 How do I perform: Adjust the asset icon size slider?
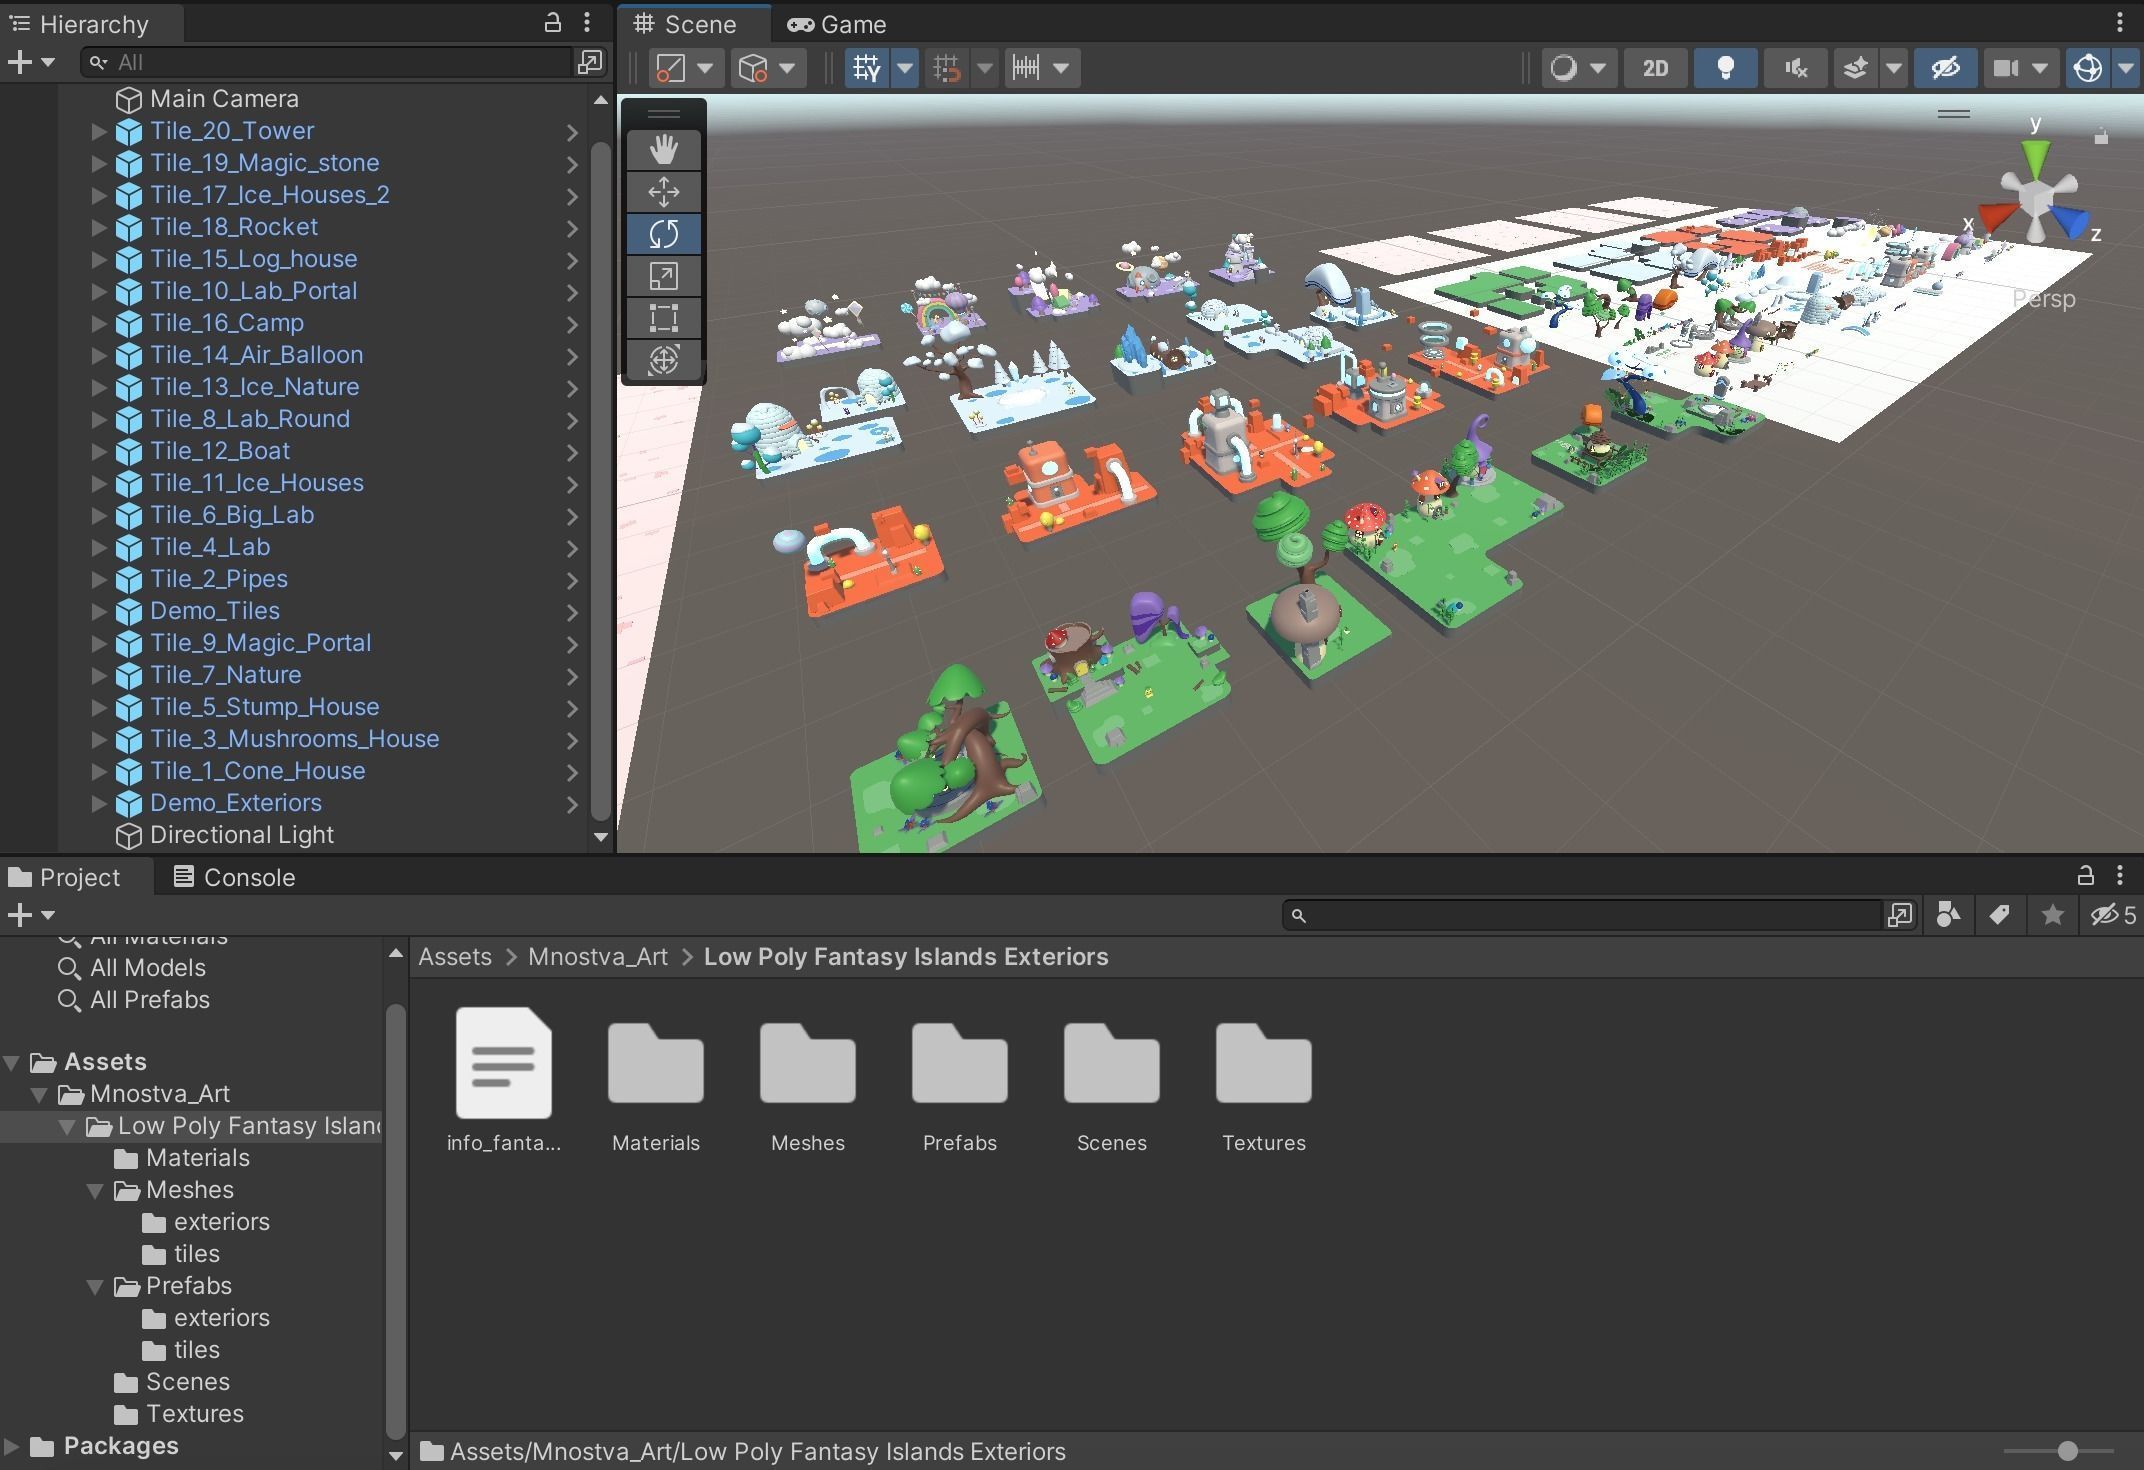pos(2067,1451)
